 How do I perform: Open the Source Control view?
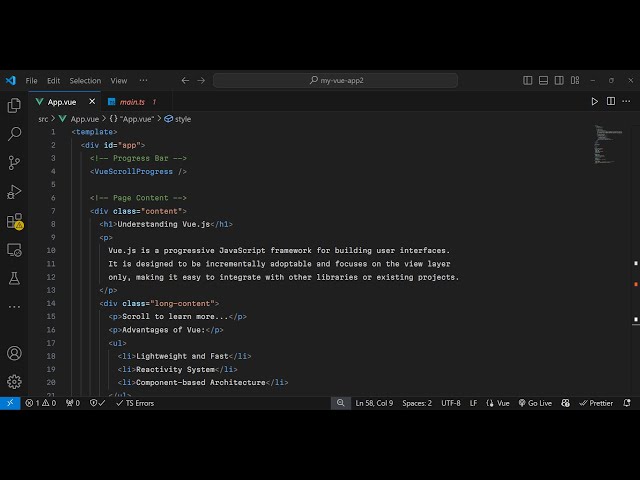pos(14,163)
